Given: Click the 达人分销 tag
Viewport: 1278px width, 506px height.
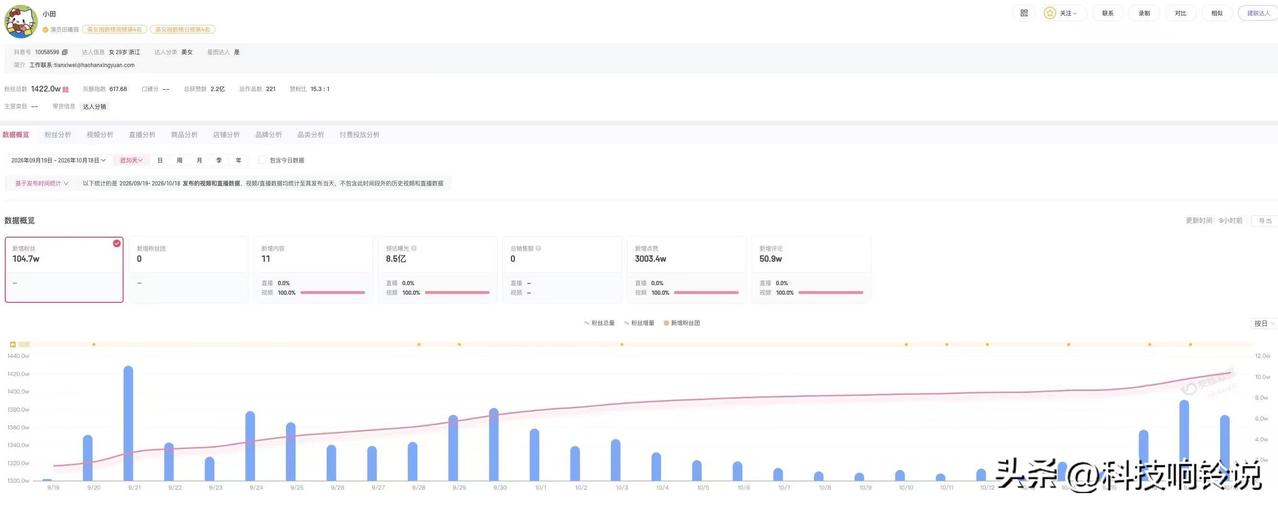Looking at the screenshot, I should (x=94, y=106).
